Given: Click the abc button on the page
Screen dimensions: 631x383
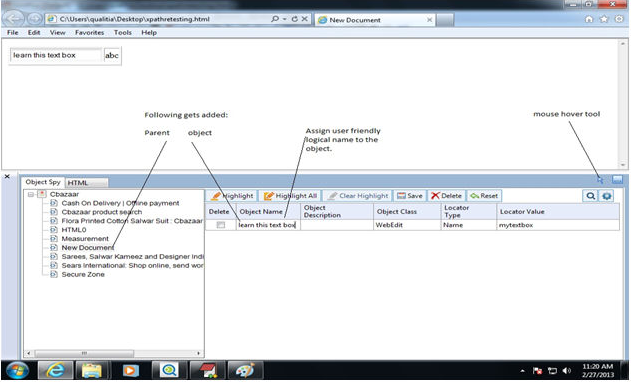Looking at the screenshot, I should click(112, 56).
